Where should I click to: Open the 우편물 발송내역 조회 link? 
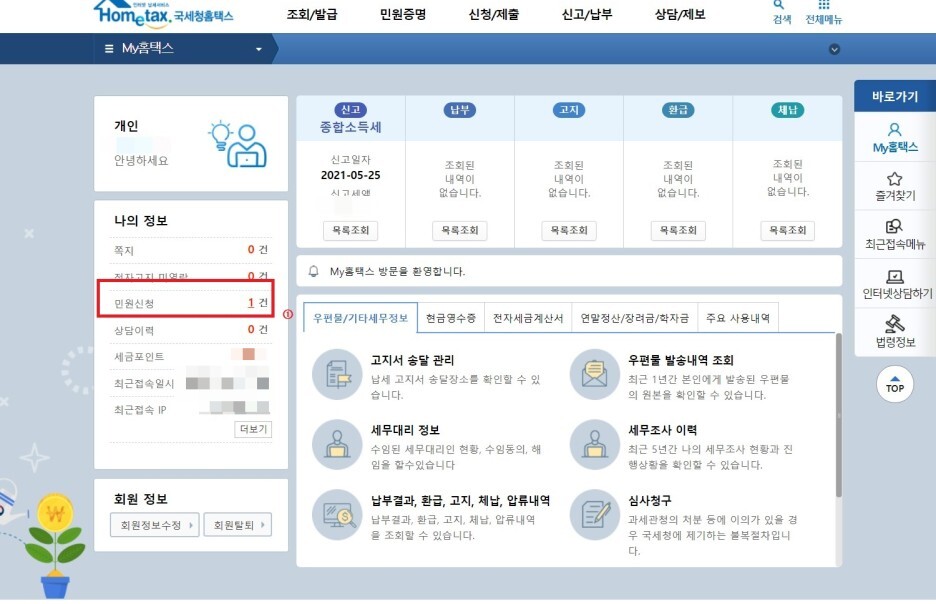pyautogui.click(x=681, y=360)
